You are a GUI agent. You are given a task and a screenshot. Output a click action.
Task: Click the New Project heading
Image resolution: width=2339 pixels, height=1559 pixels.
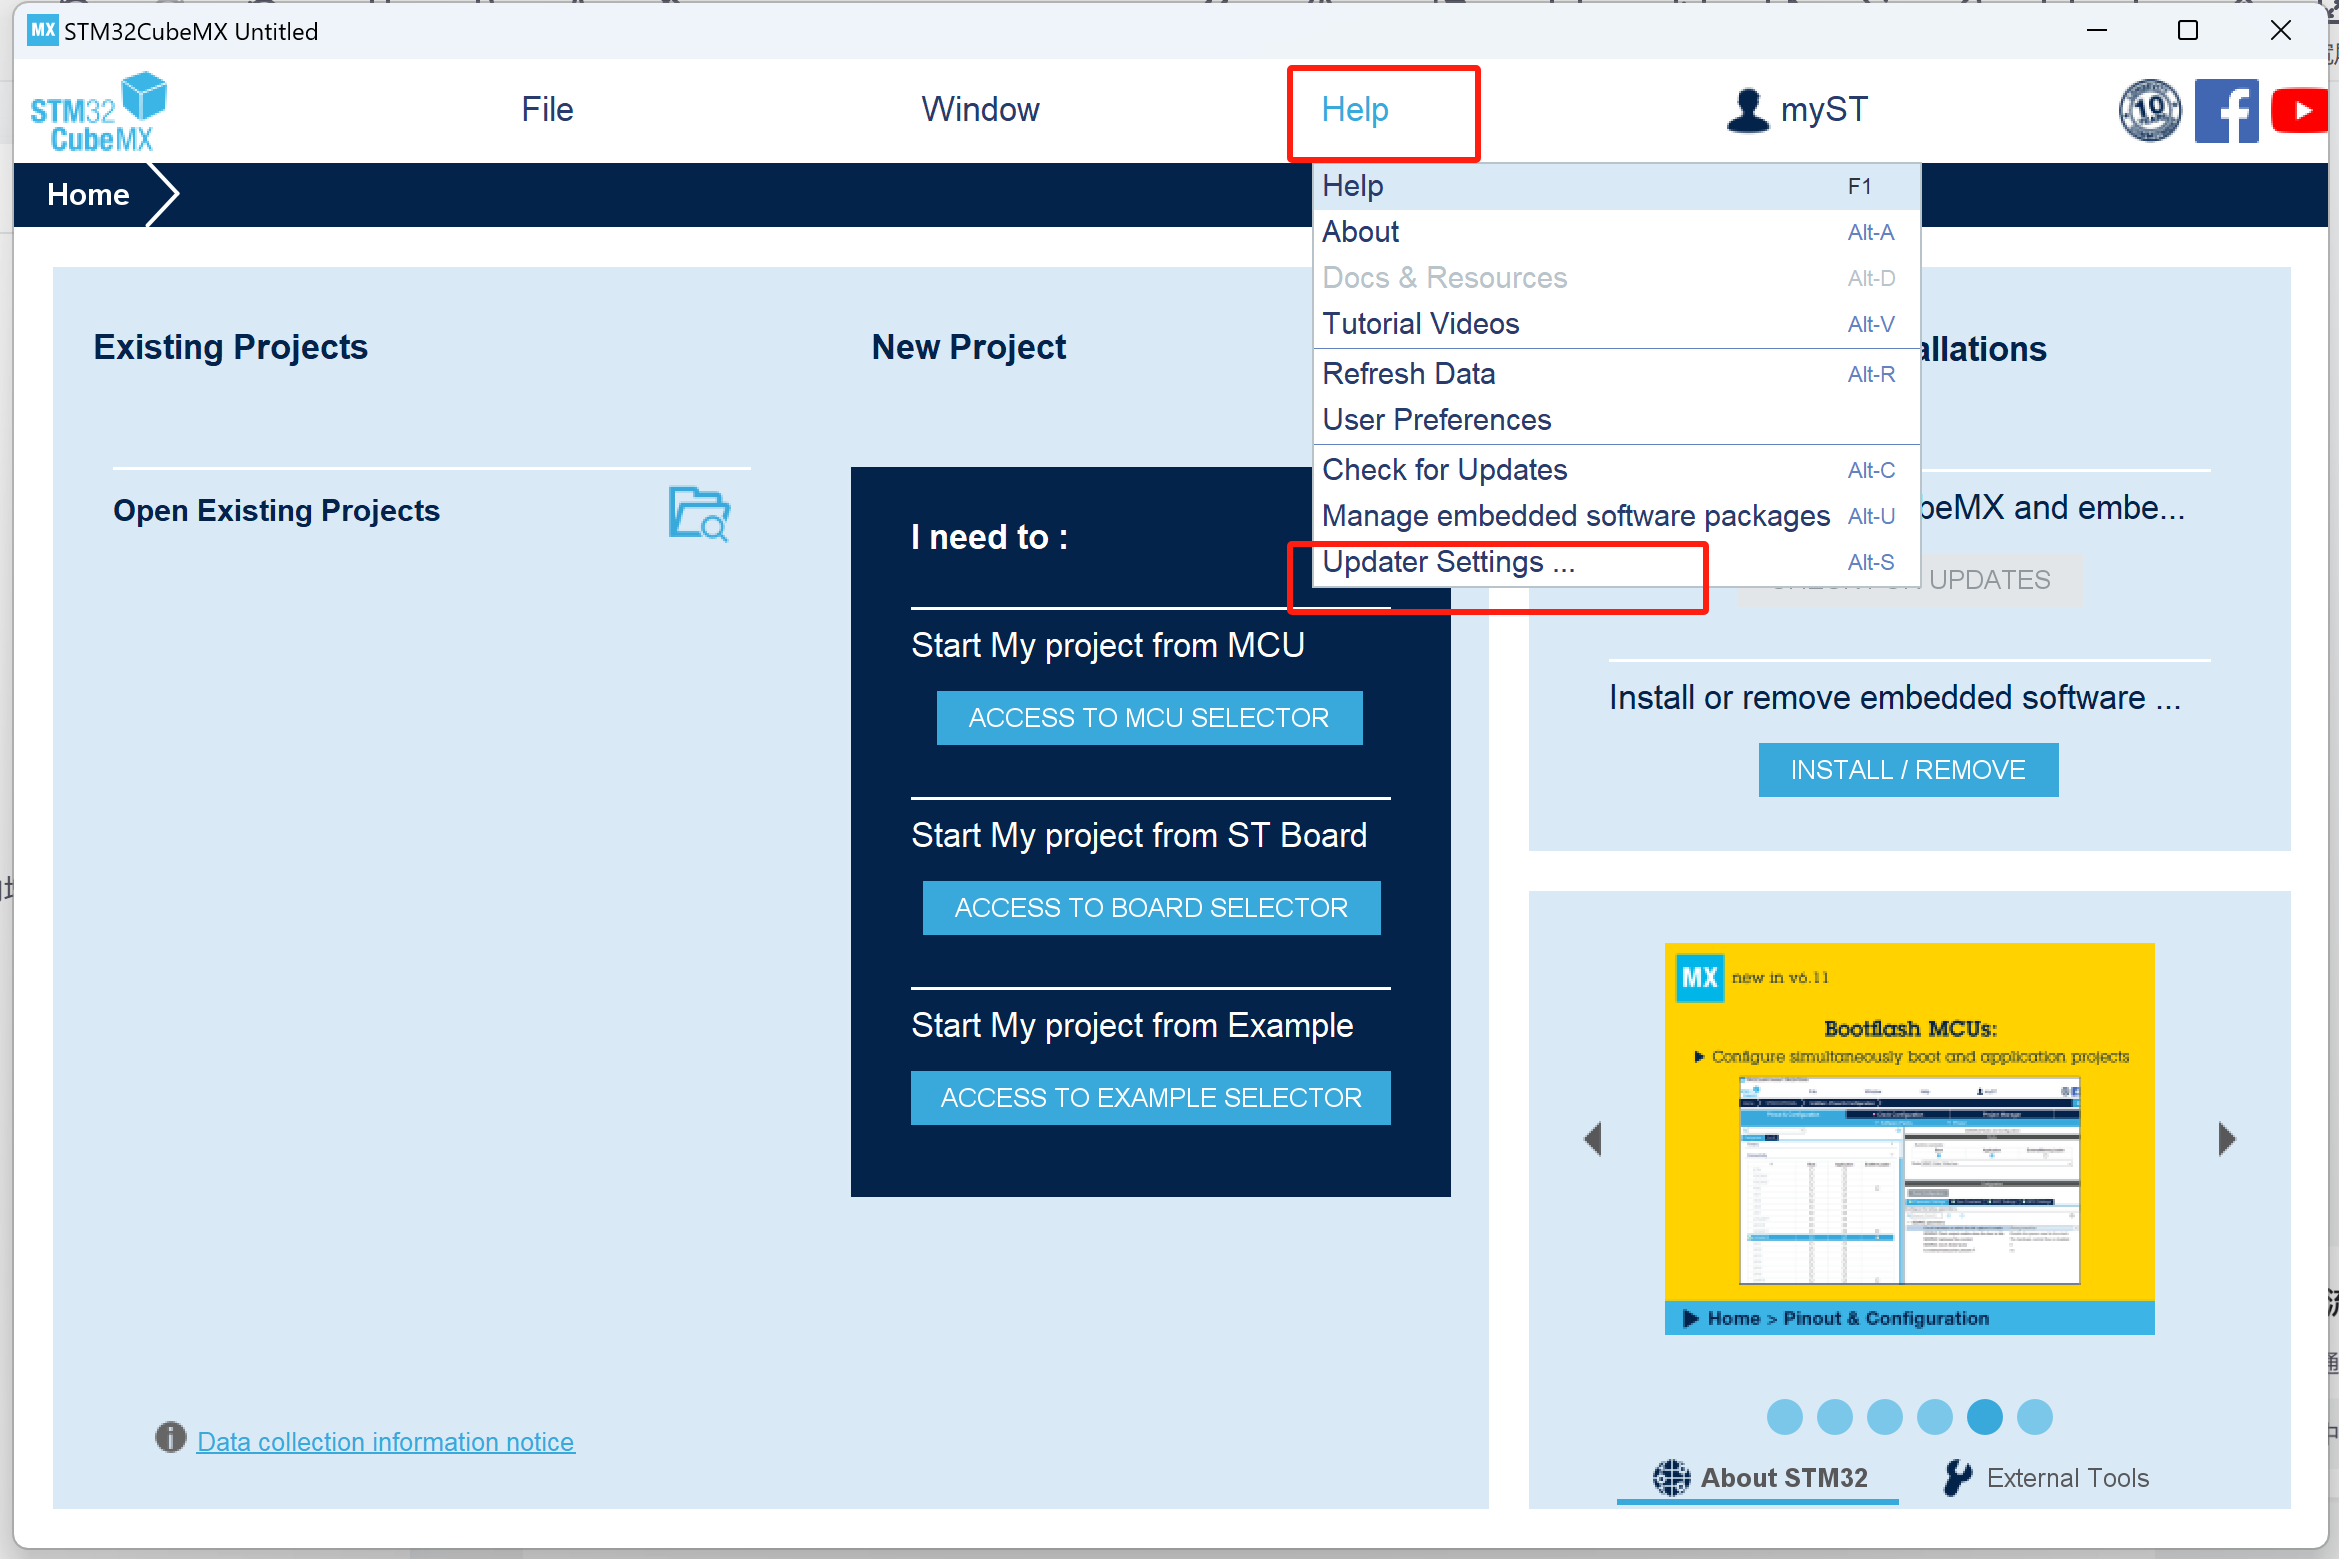click(968, 346)
